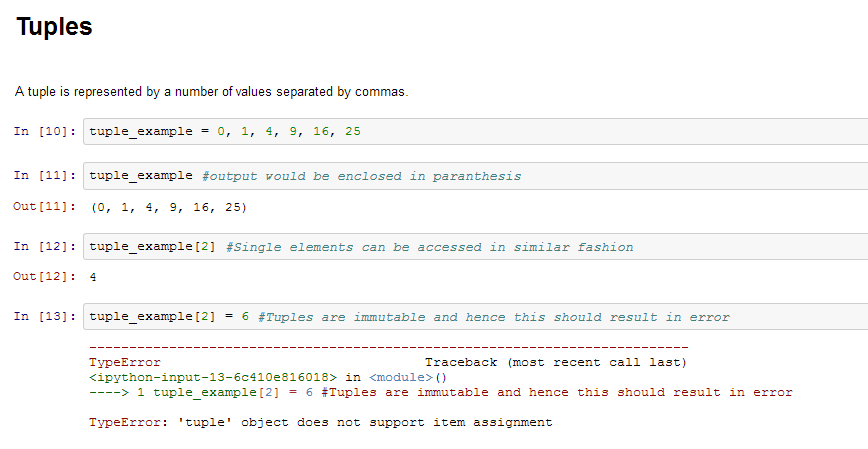Screen dimensions: 868x449
Task: Click 'Traceback (most recent call last)' text
Action: point(556,361)
